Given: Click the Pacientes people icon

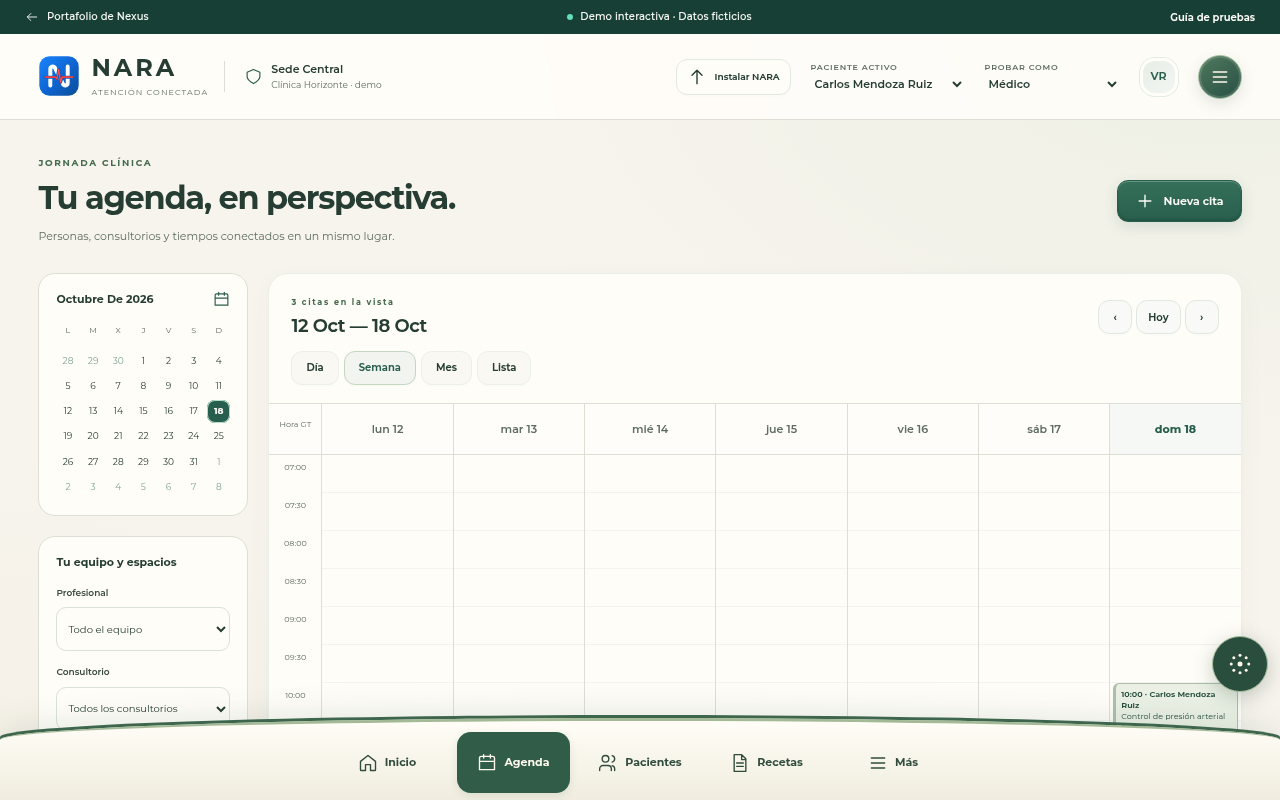Looking at the screenshot, I should tap(607, 763).
